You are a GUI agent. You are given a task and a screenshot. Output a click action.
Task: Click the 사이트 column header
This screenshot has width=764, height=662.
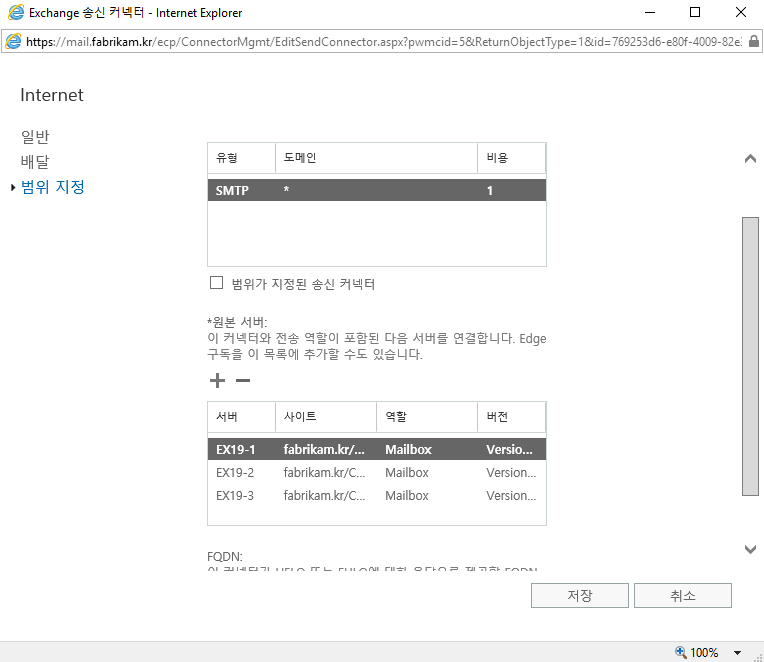coord(326,417)
